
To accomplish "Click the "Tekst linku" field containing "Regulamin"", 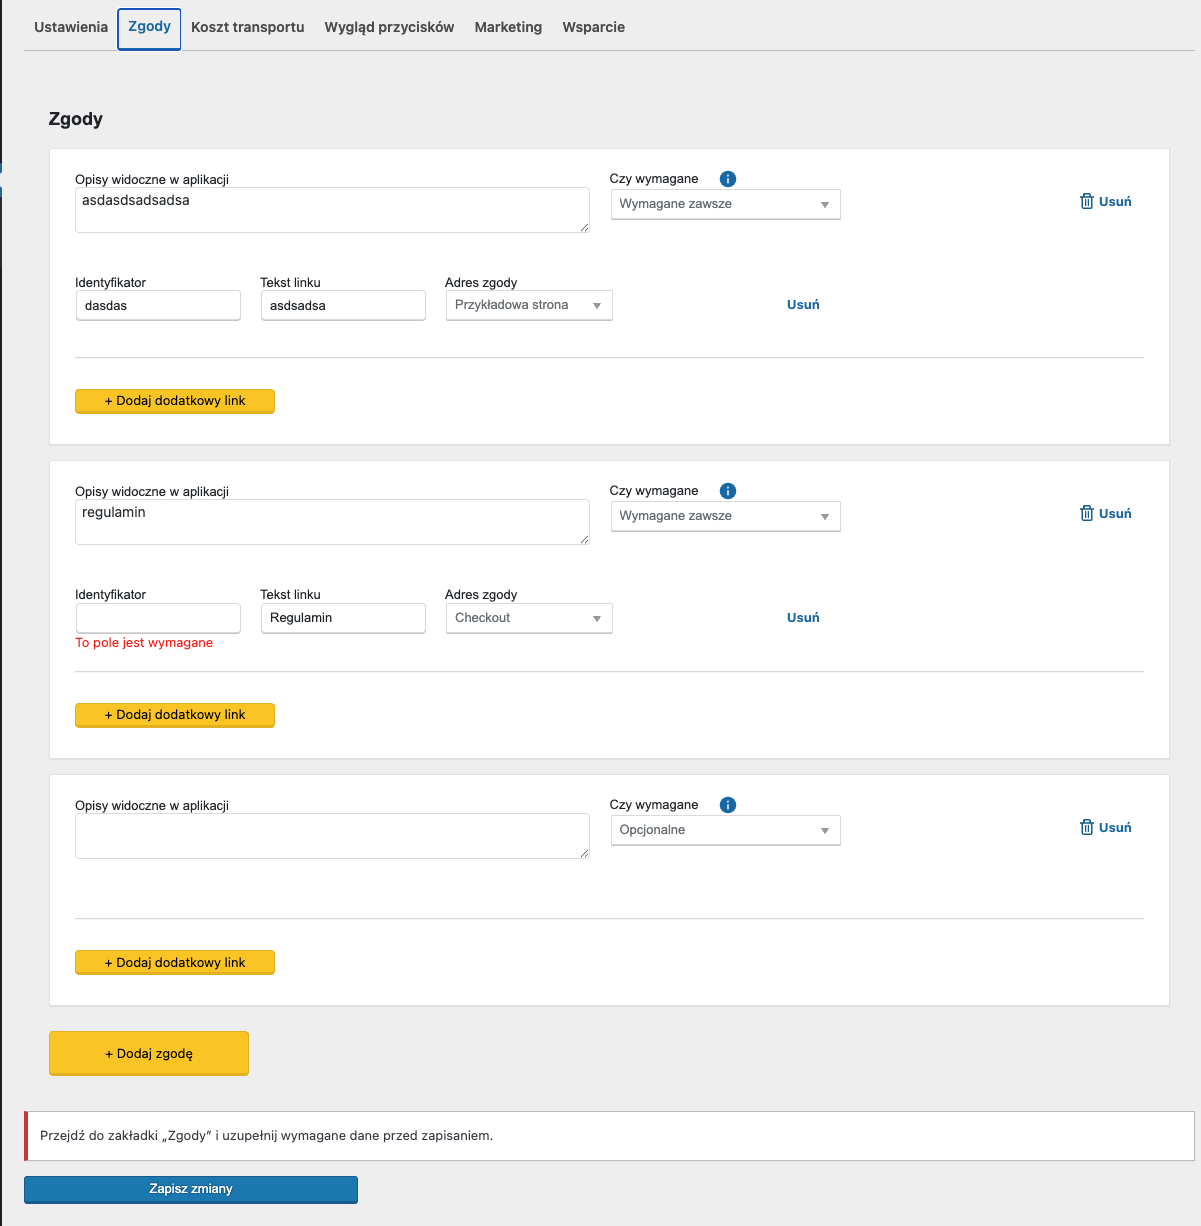I will (343, 618).
